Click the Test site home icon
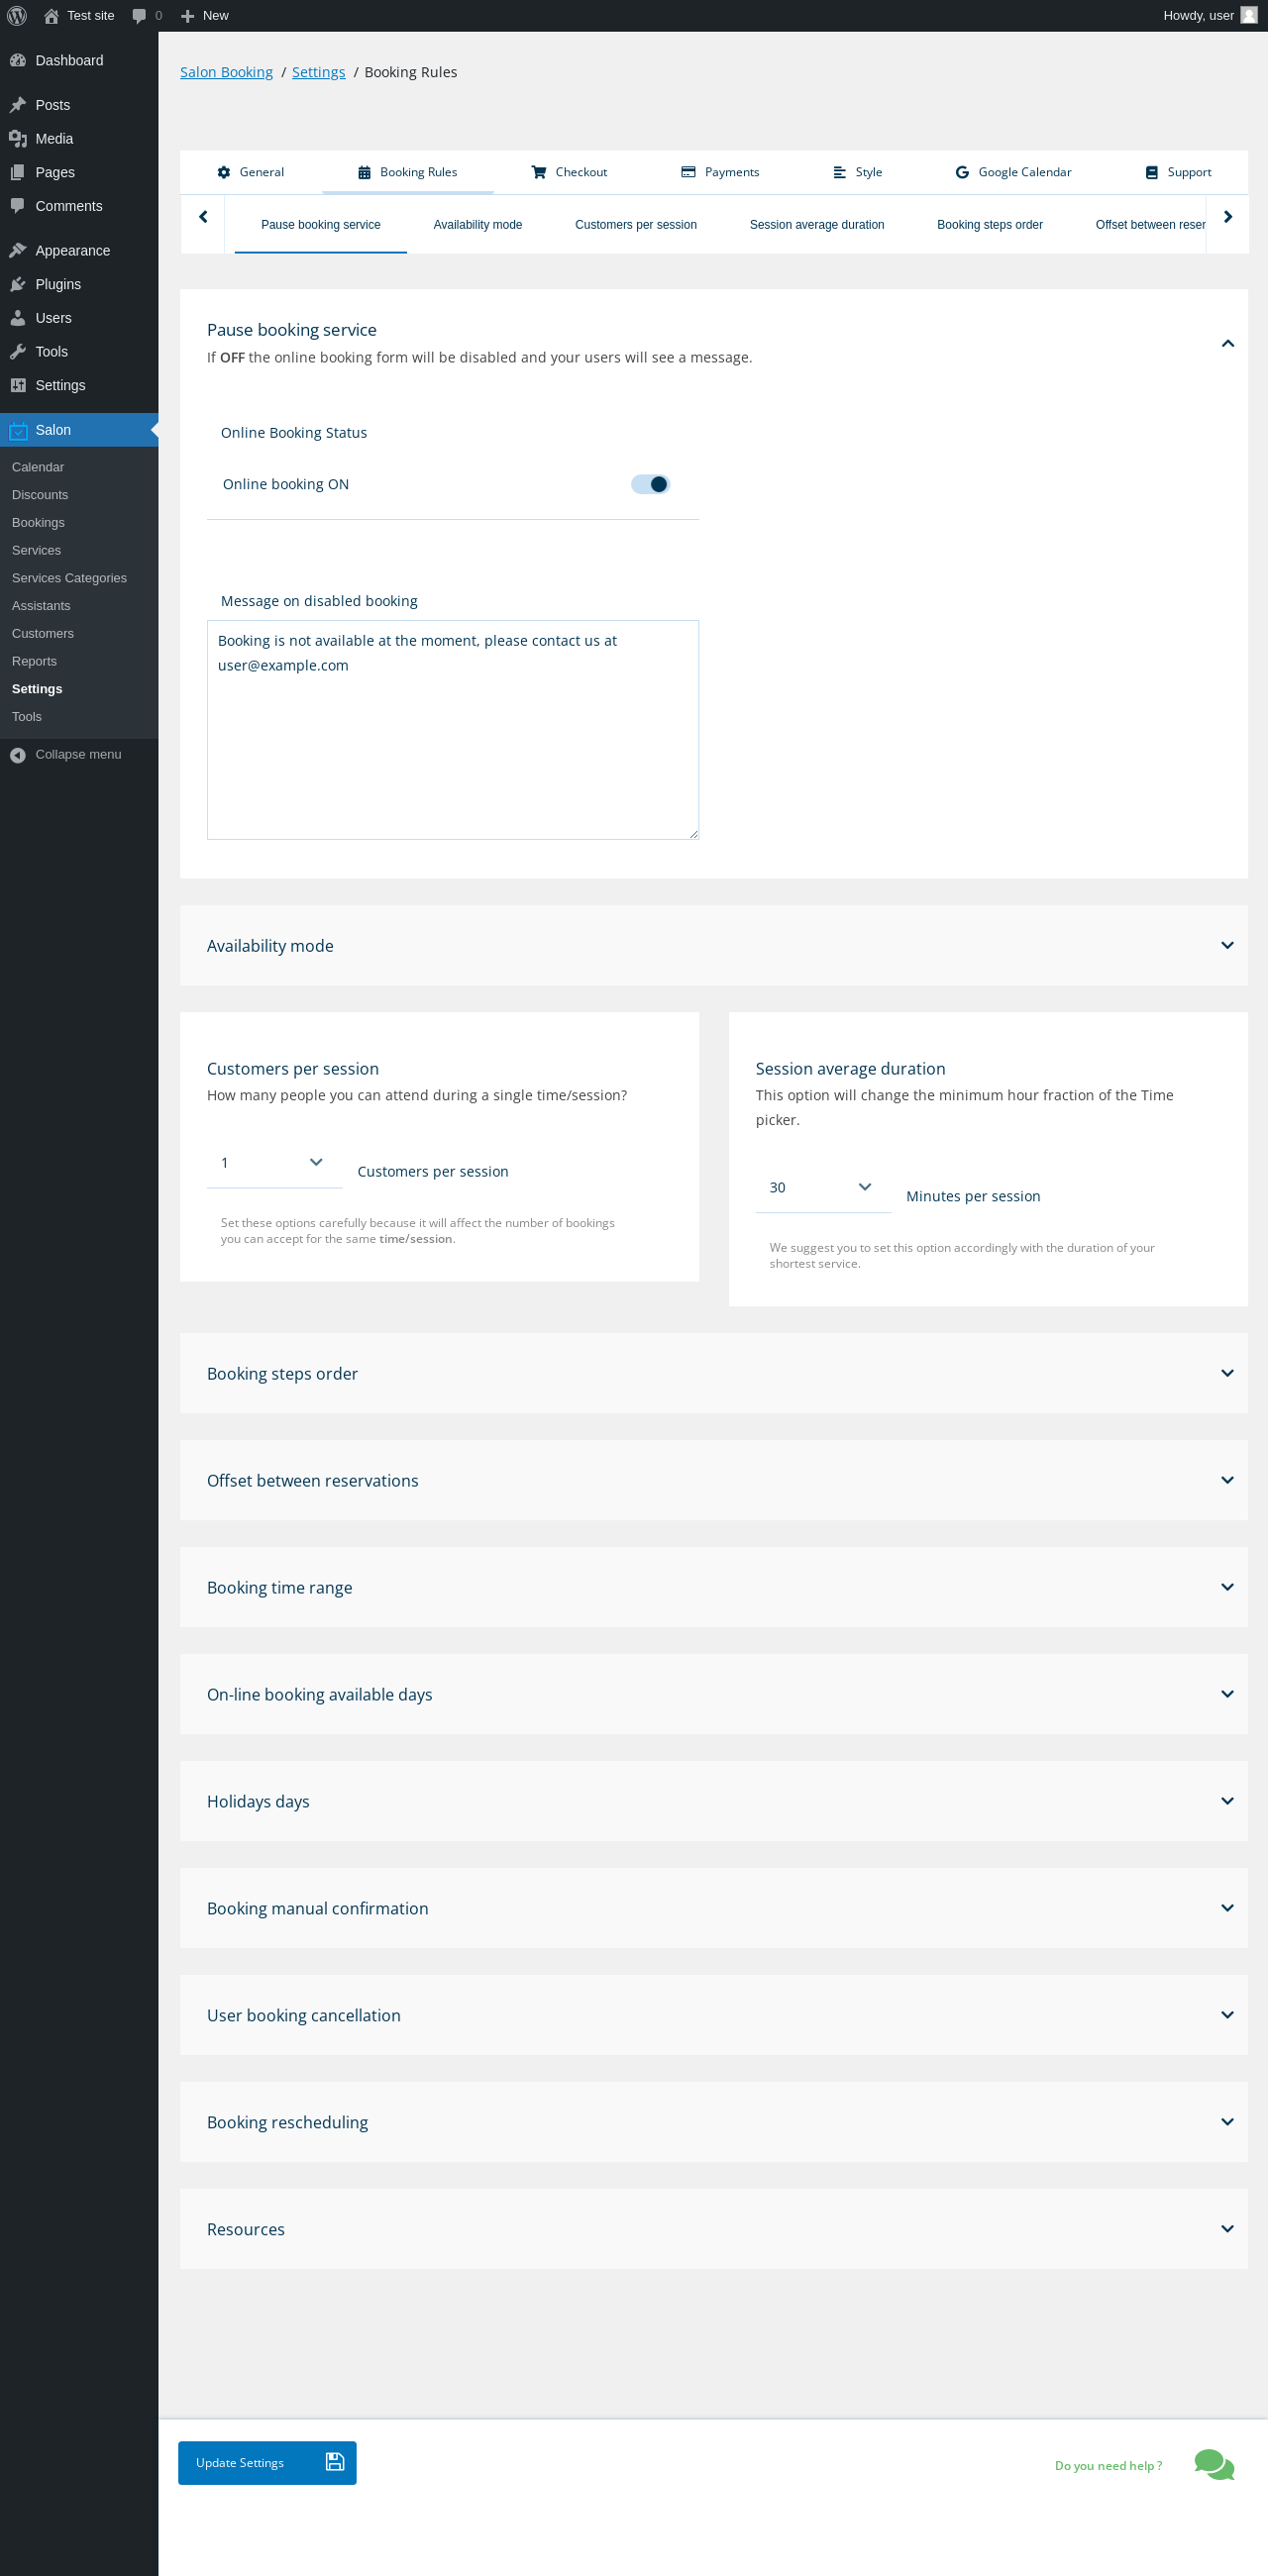 click(x=52, y=16)
